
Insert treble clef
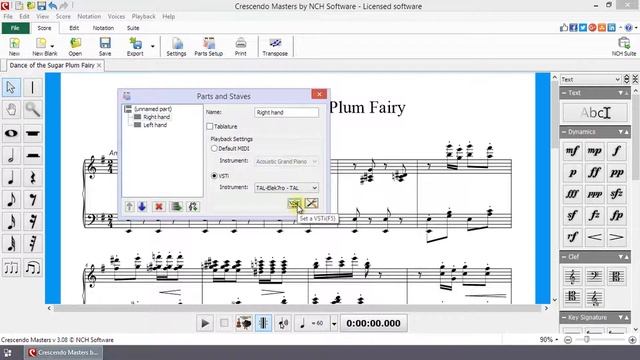click(x=572, y=276)
